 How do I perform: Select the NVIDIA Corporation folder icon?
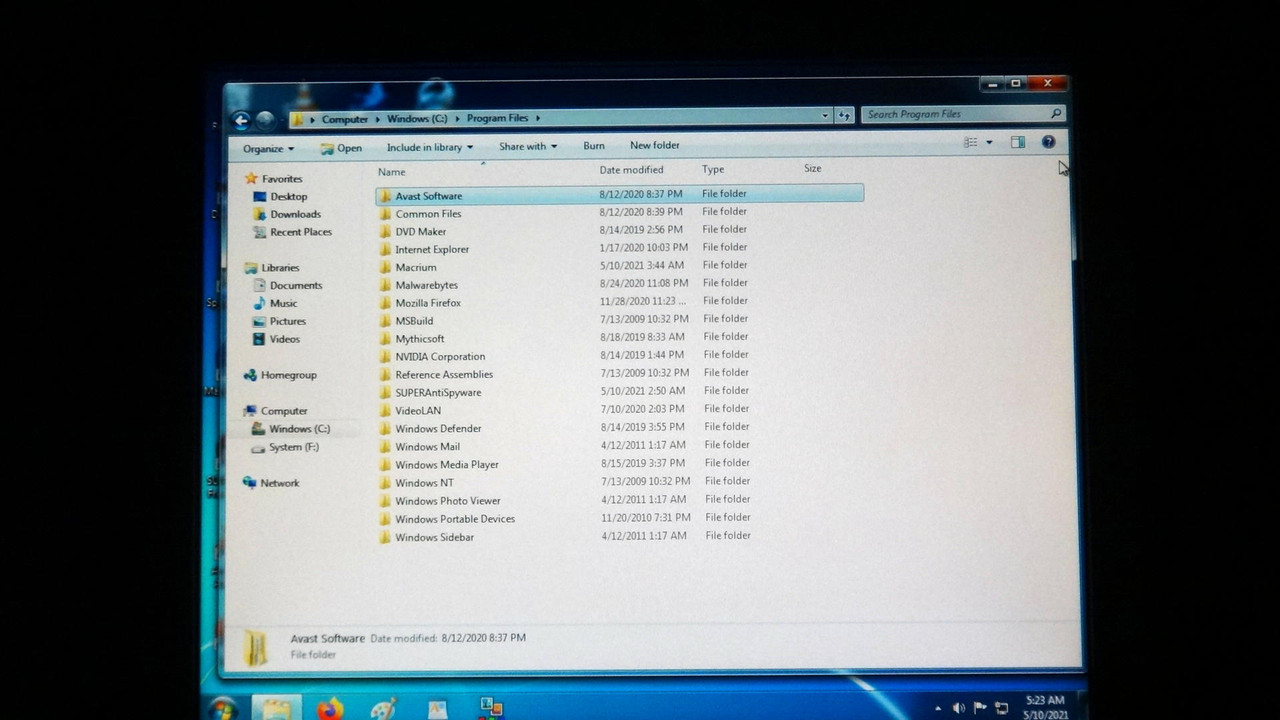[385, 356]
